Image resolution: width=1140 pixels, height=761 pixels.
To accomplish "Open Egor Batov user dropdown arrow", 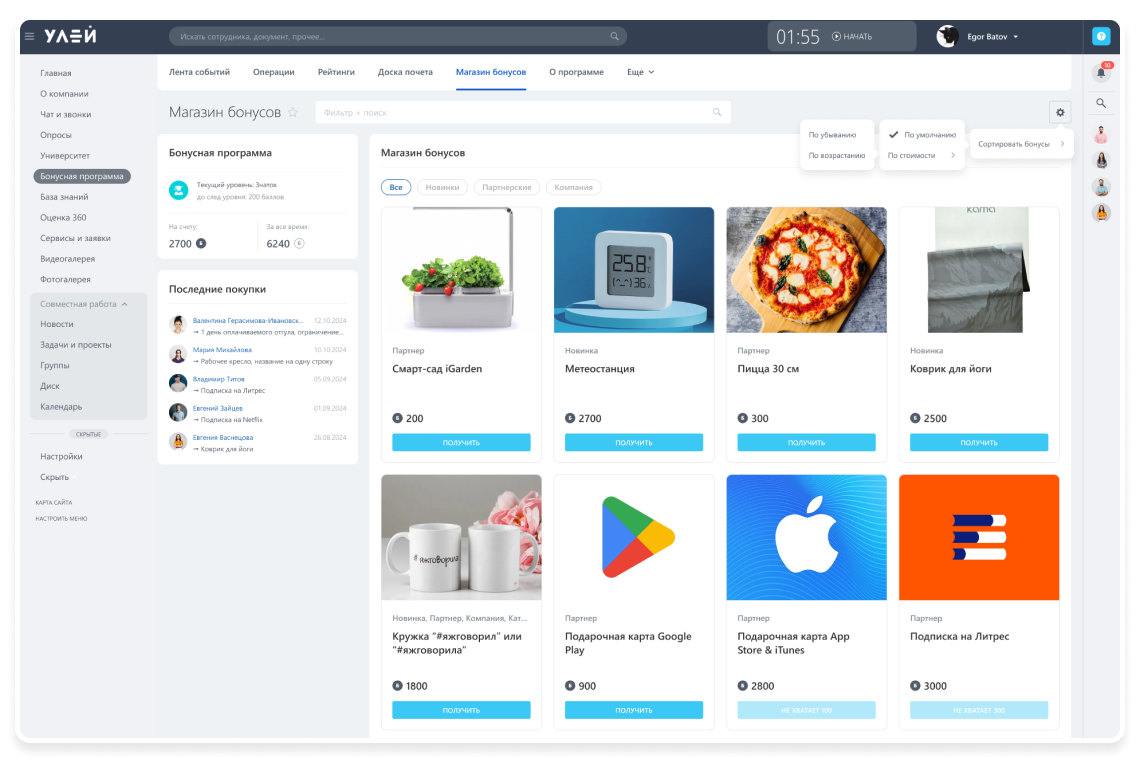I will 1016,36.
